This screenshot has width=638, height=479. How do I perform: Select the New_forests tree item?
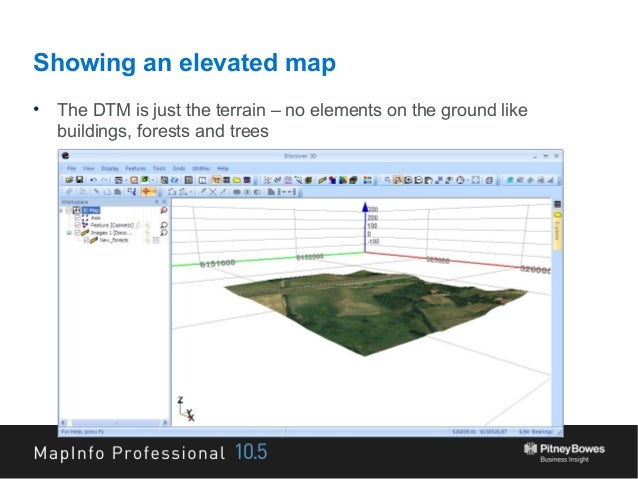coord(114,240)
